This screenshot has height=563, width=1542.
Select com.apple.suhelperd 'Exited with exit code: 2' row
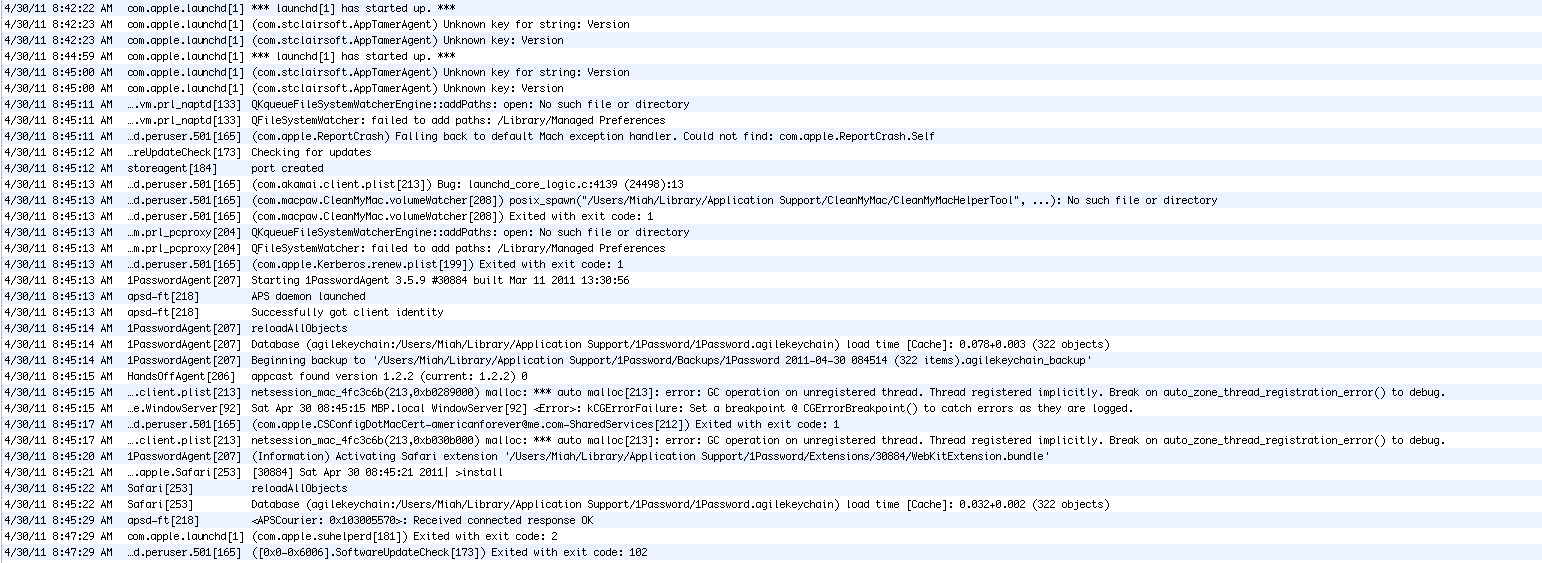(771, 536)
